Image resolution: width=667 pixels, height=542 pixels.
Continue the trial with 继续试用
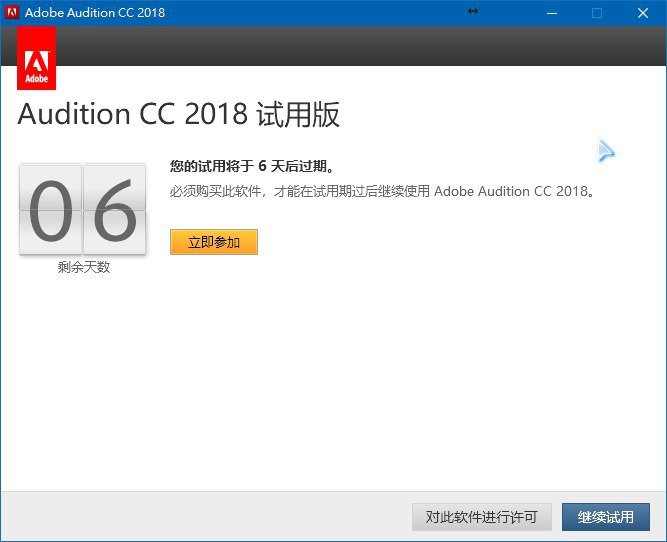point(606,517)
